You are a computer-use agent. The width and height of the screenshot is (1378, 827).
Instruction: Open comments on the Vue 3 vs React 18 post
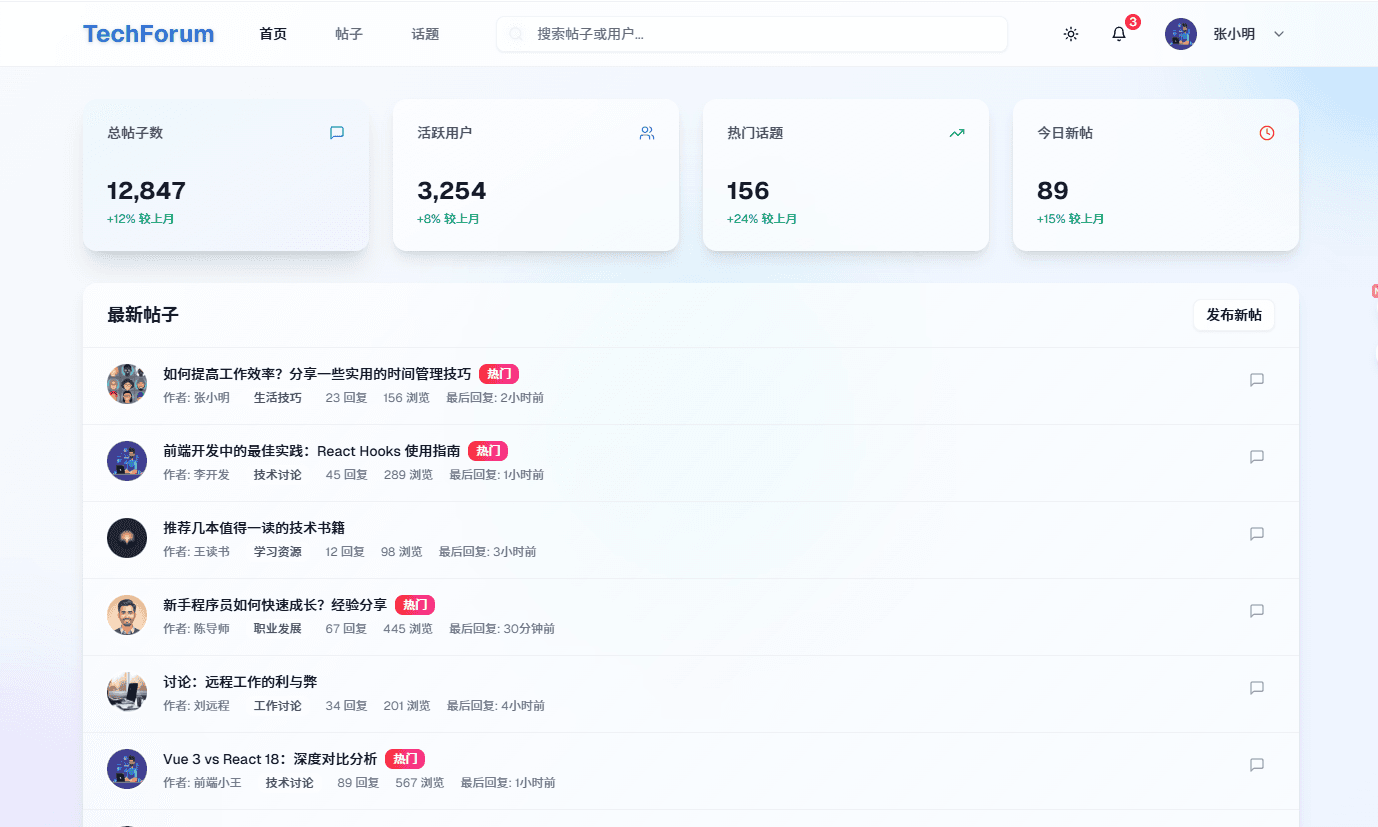pyautogui.click(x=1256, y=765)
